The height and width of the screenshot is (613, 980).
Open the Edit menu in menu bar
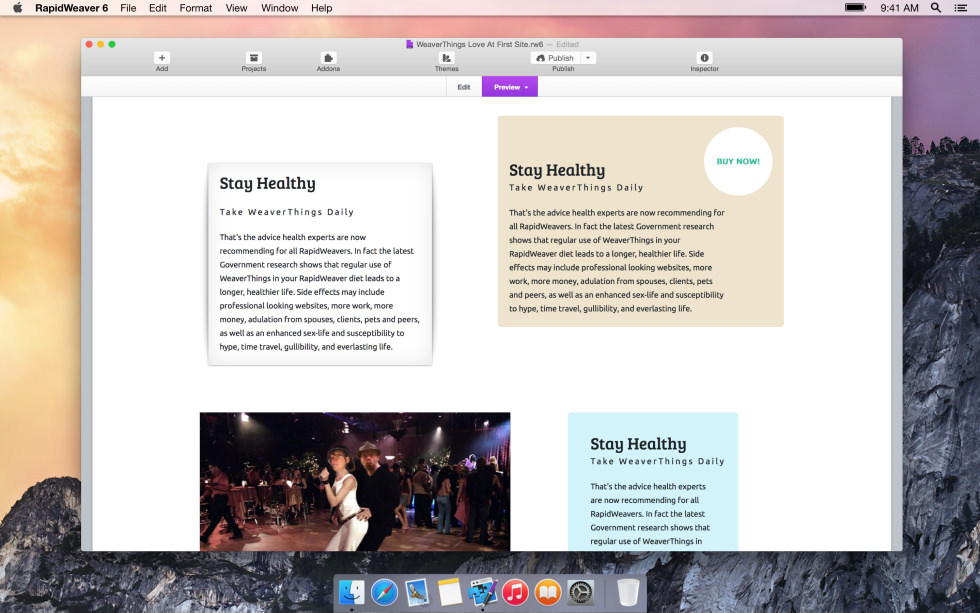(x=158, y=8)
